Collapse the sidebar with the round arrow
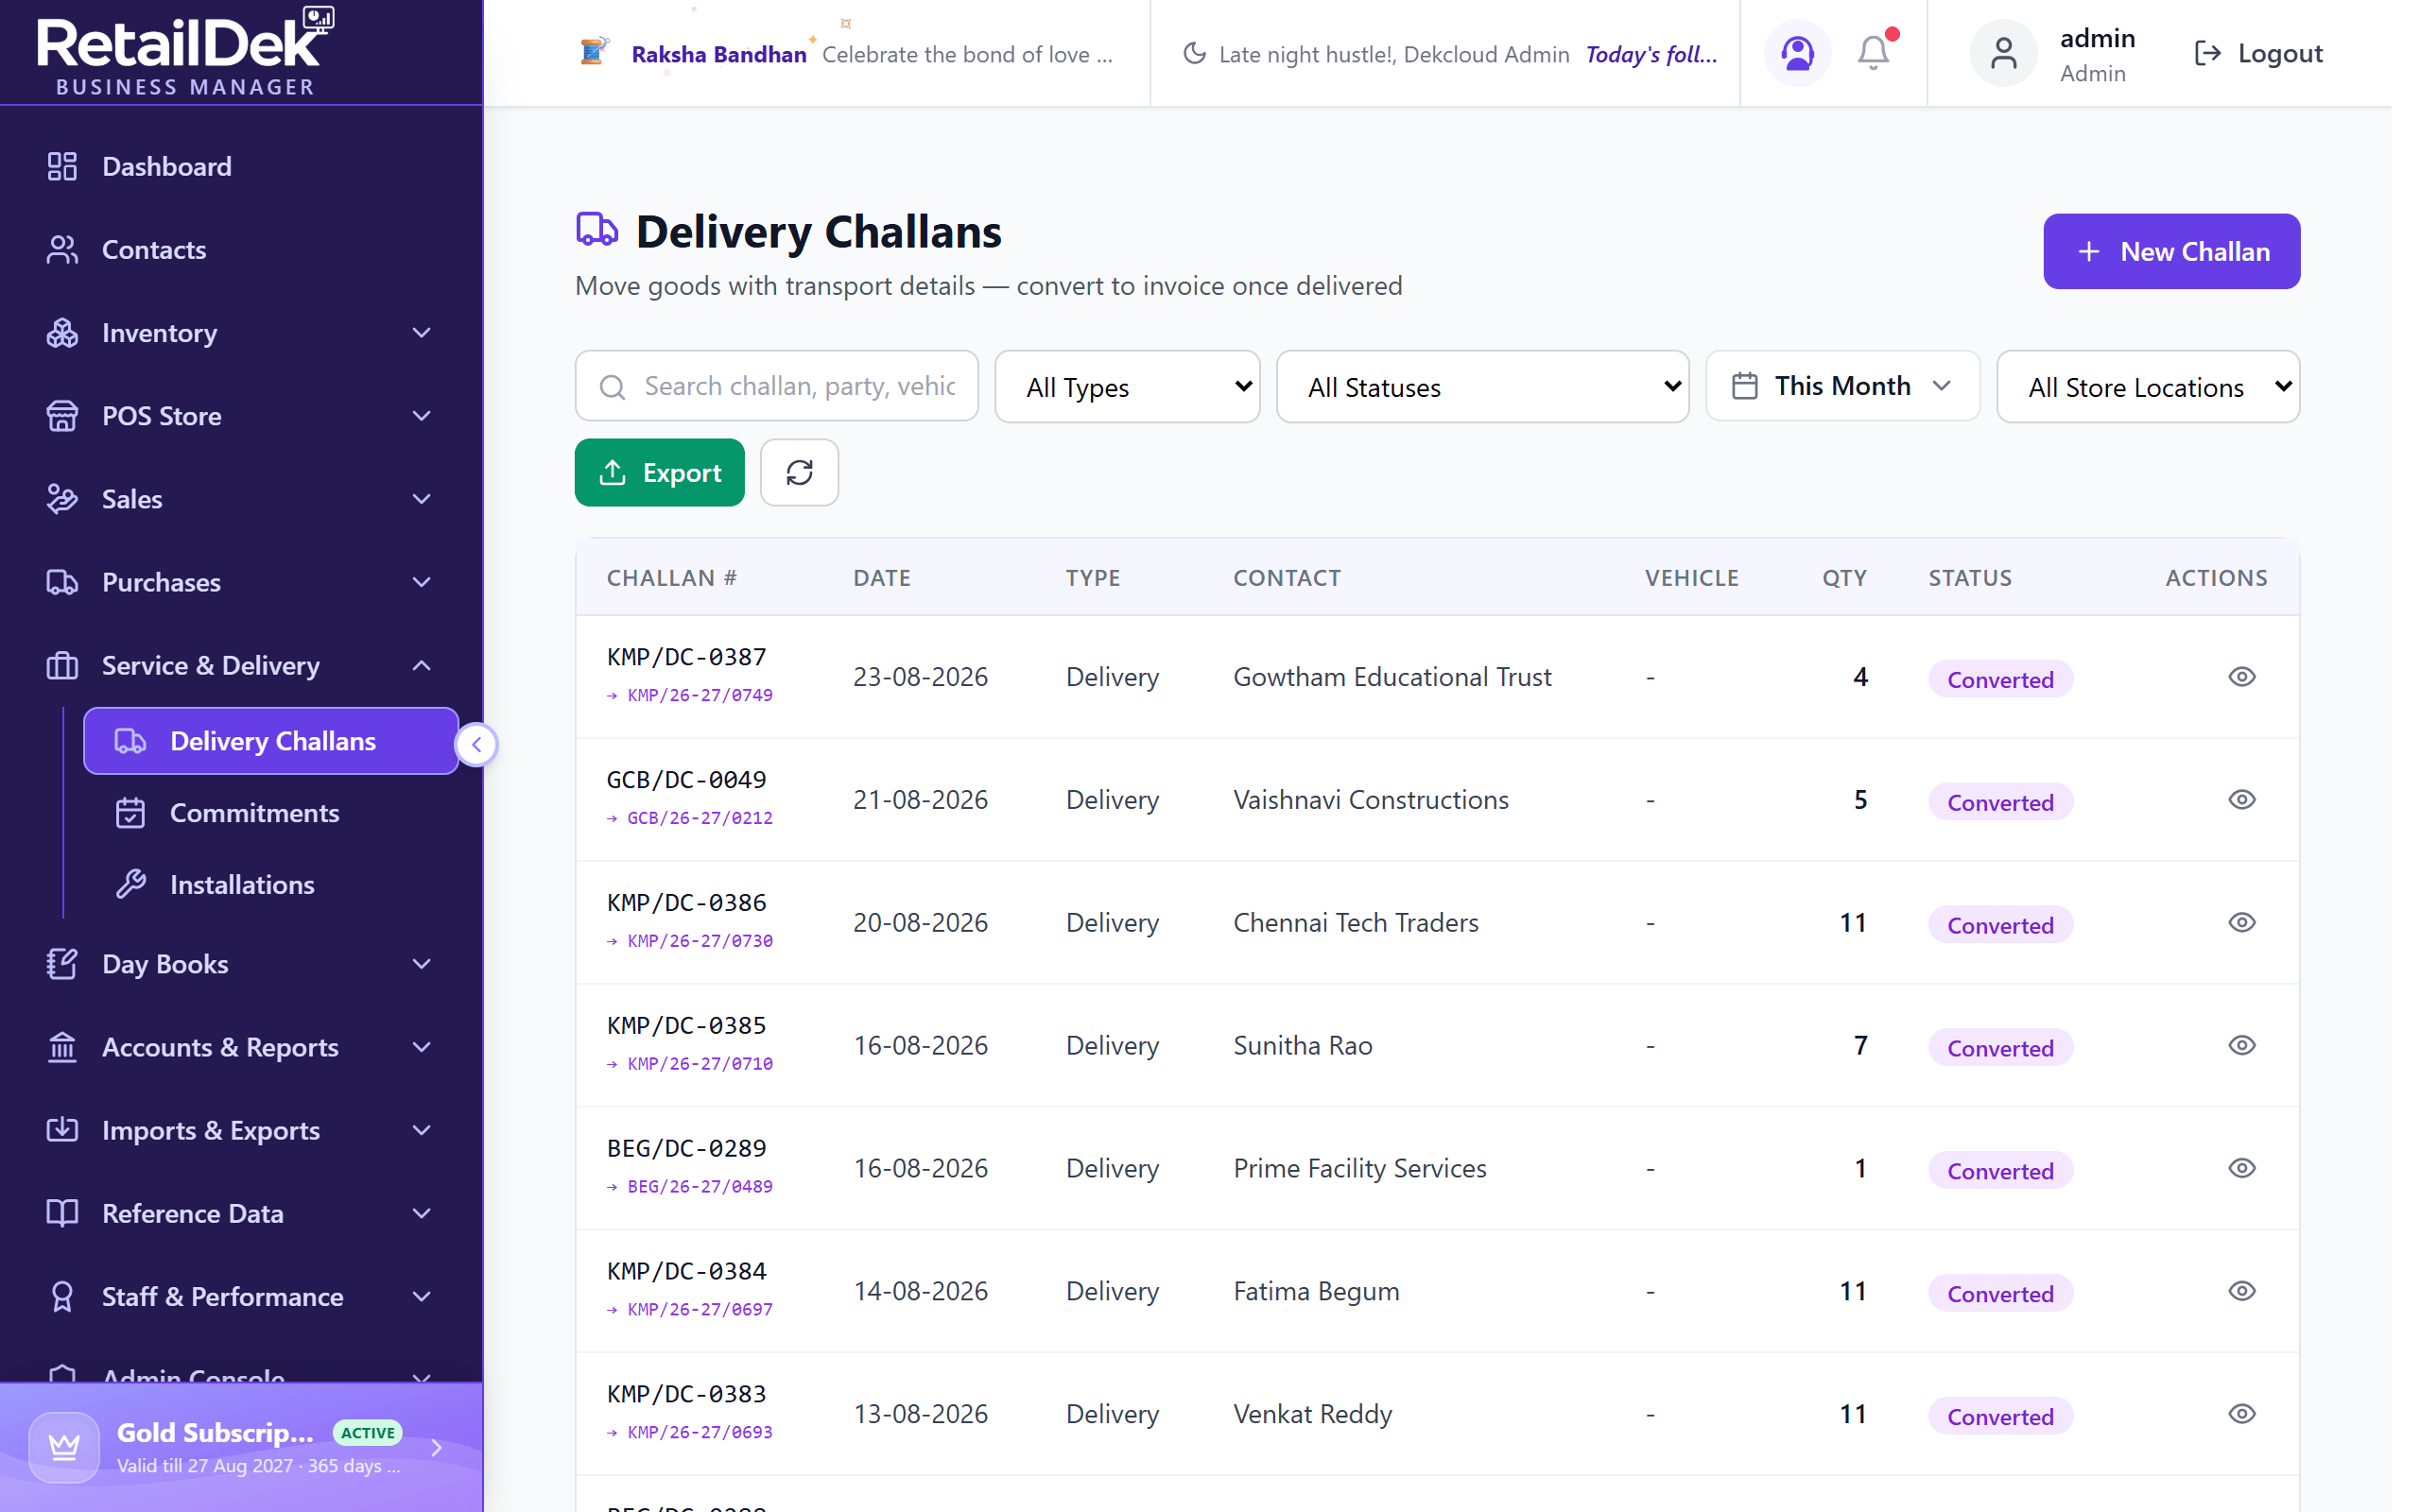Image resolution: width=2420 pixels, height=1512 pixels. 477,744
